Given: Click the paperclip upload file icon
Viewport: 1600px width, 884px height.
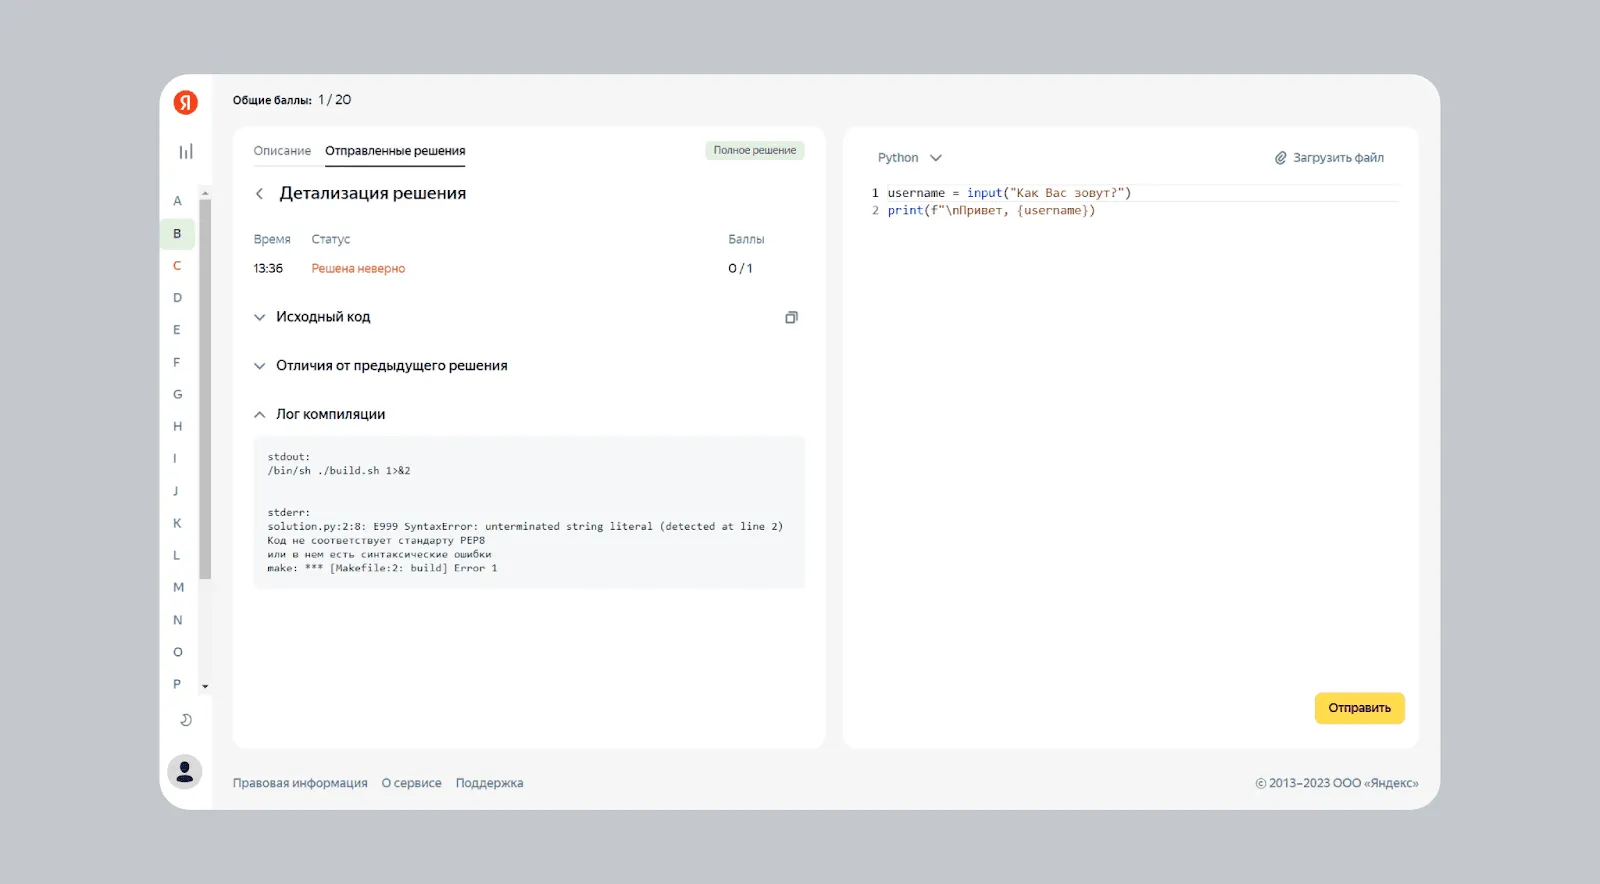Looking at the screenshot, I should [1281, 158].
